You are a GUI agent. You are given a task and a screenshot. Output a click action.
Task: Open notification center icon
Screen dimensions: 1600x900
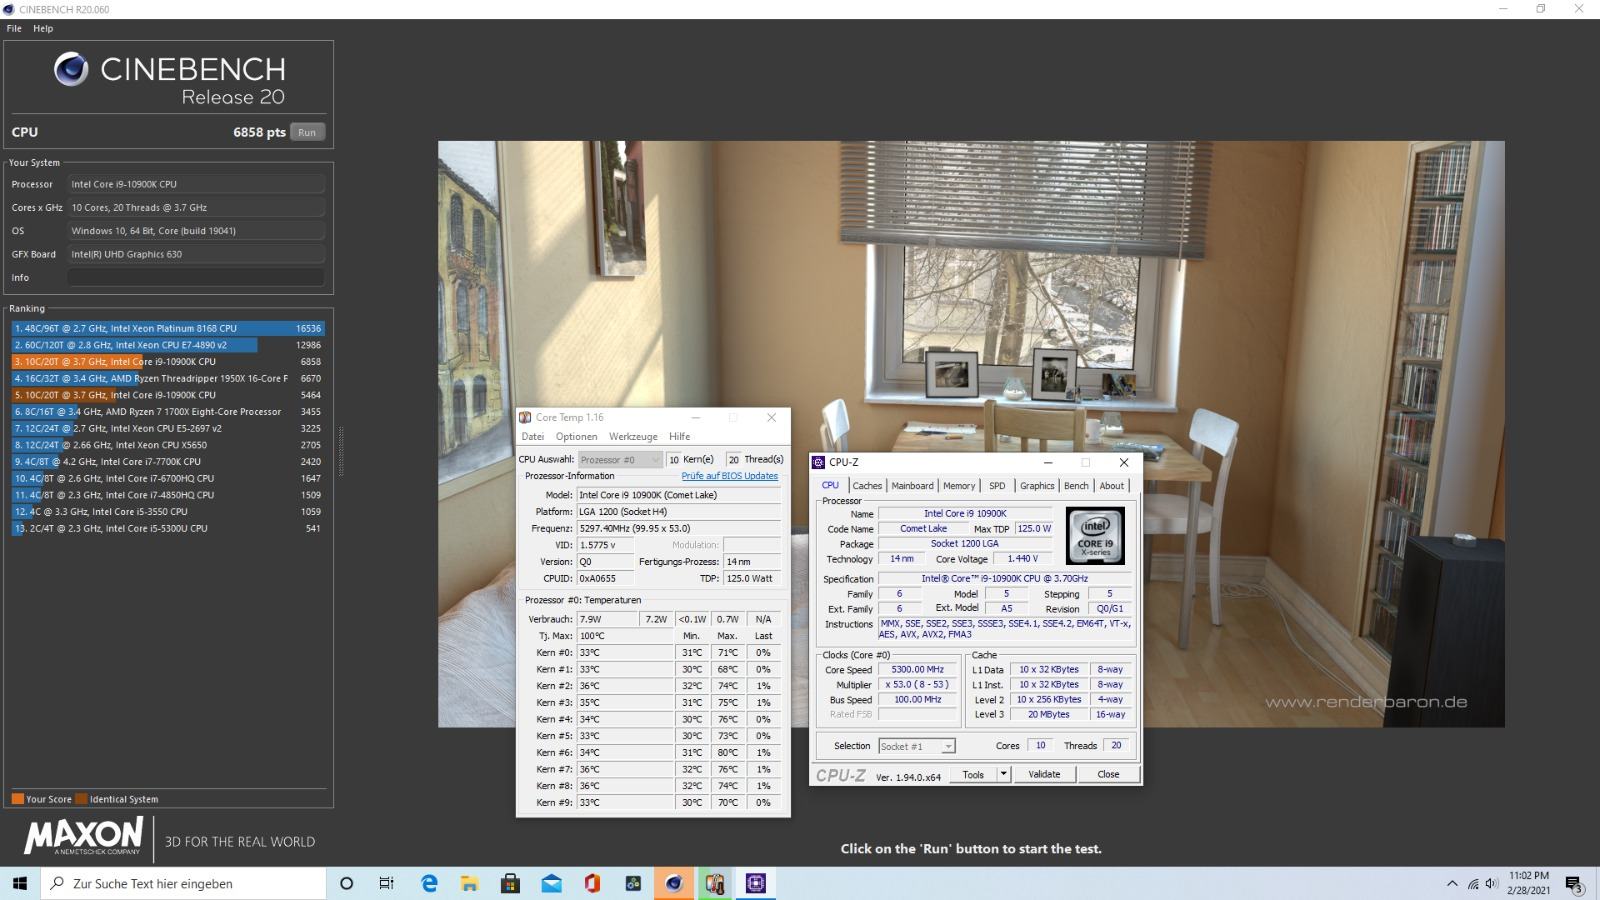pyautogui.click(x=1573, y=884)
